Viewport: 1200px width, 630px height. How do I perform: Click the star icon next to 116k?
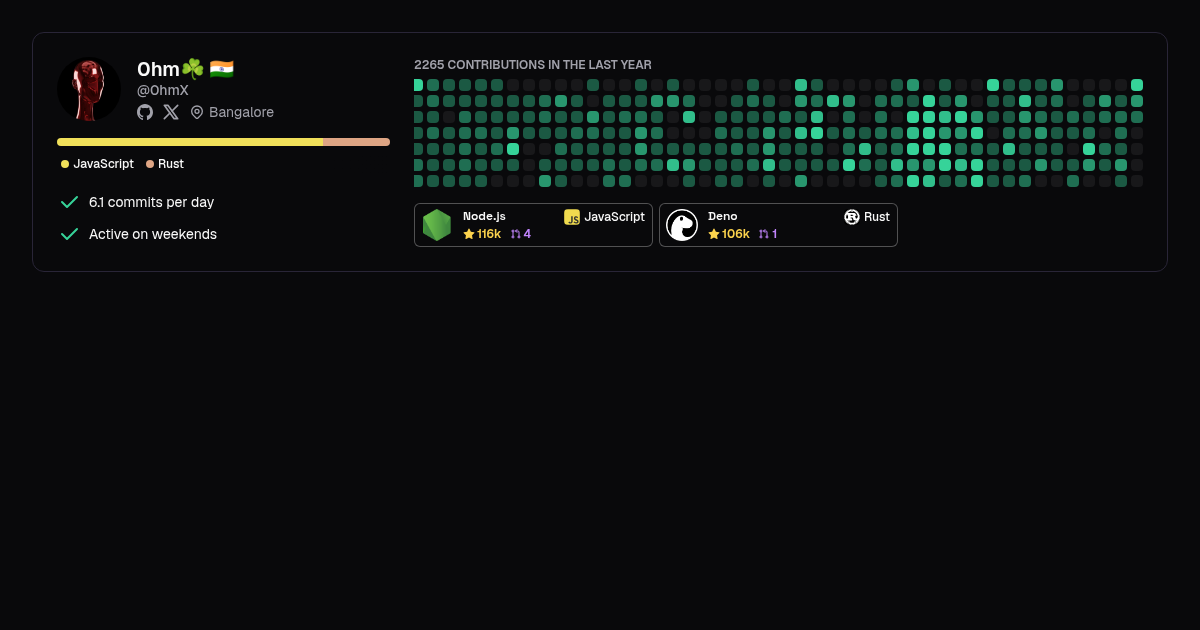click(x=469, y=234)
